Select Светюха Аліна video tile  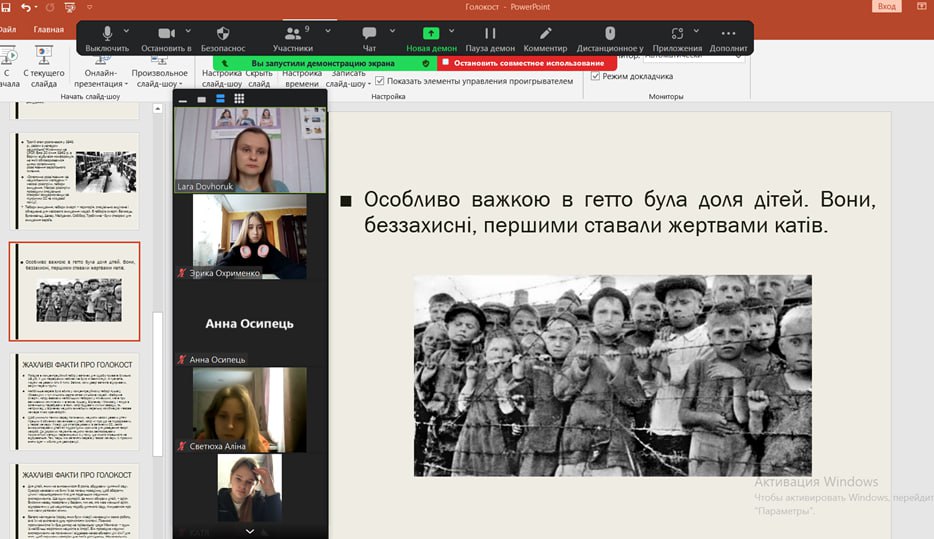click(x=250, y=410)
